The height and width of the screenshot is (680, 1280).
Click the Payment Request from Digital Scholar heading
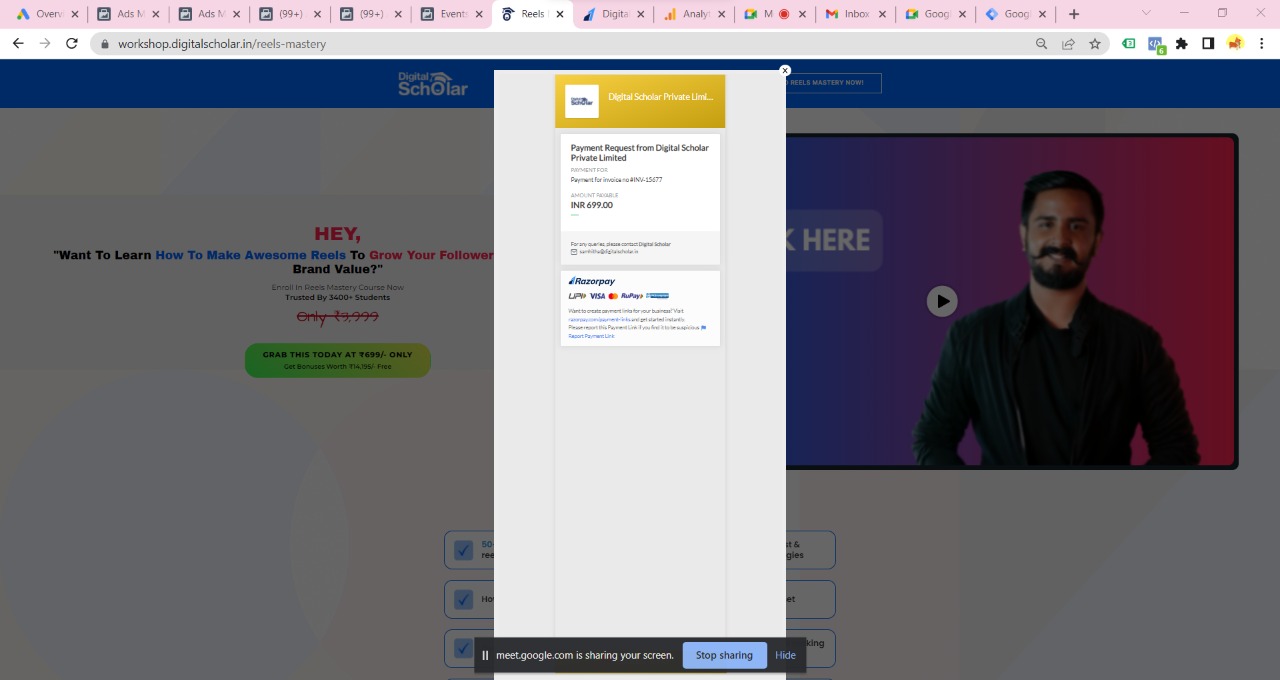click(640, 152)
